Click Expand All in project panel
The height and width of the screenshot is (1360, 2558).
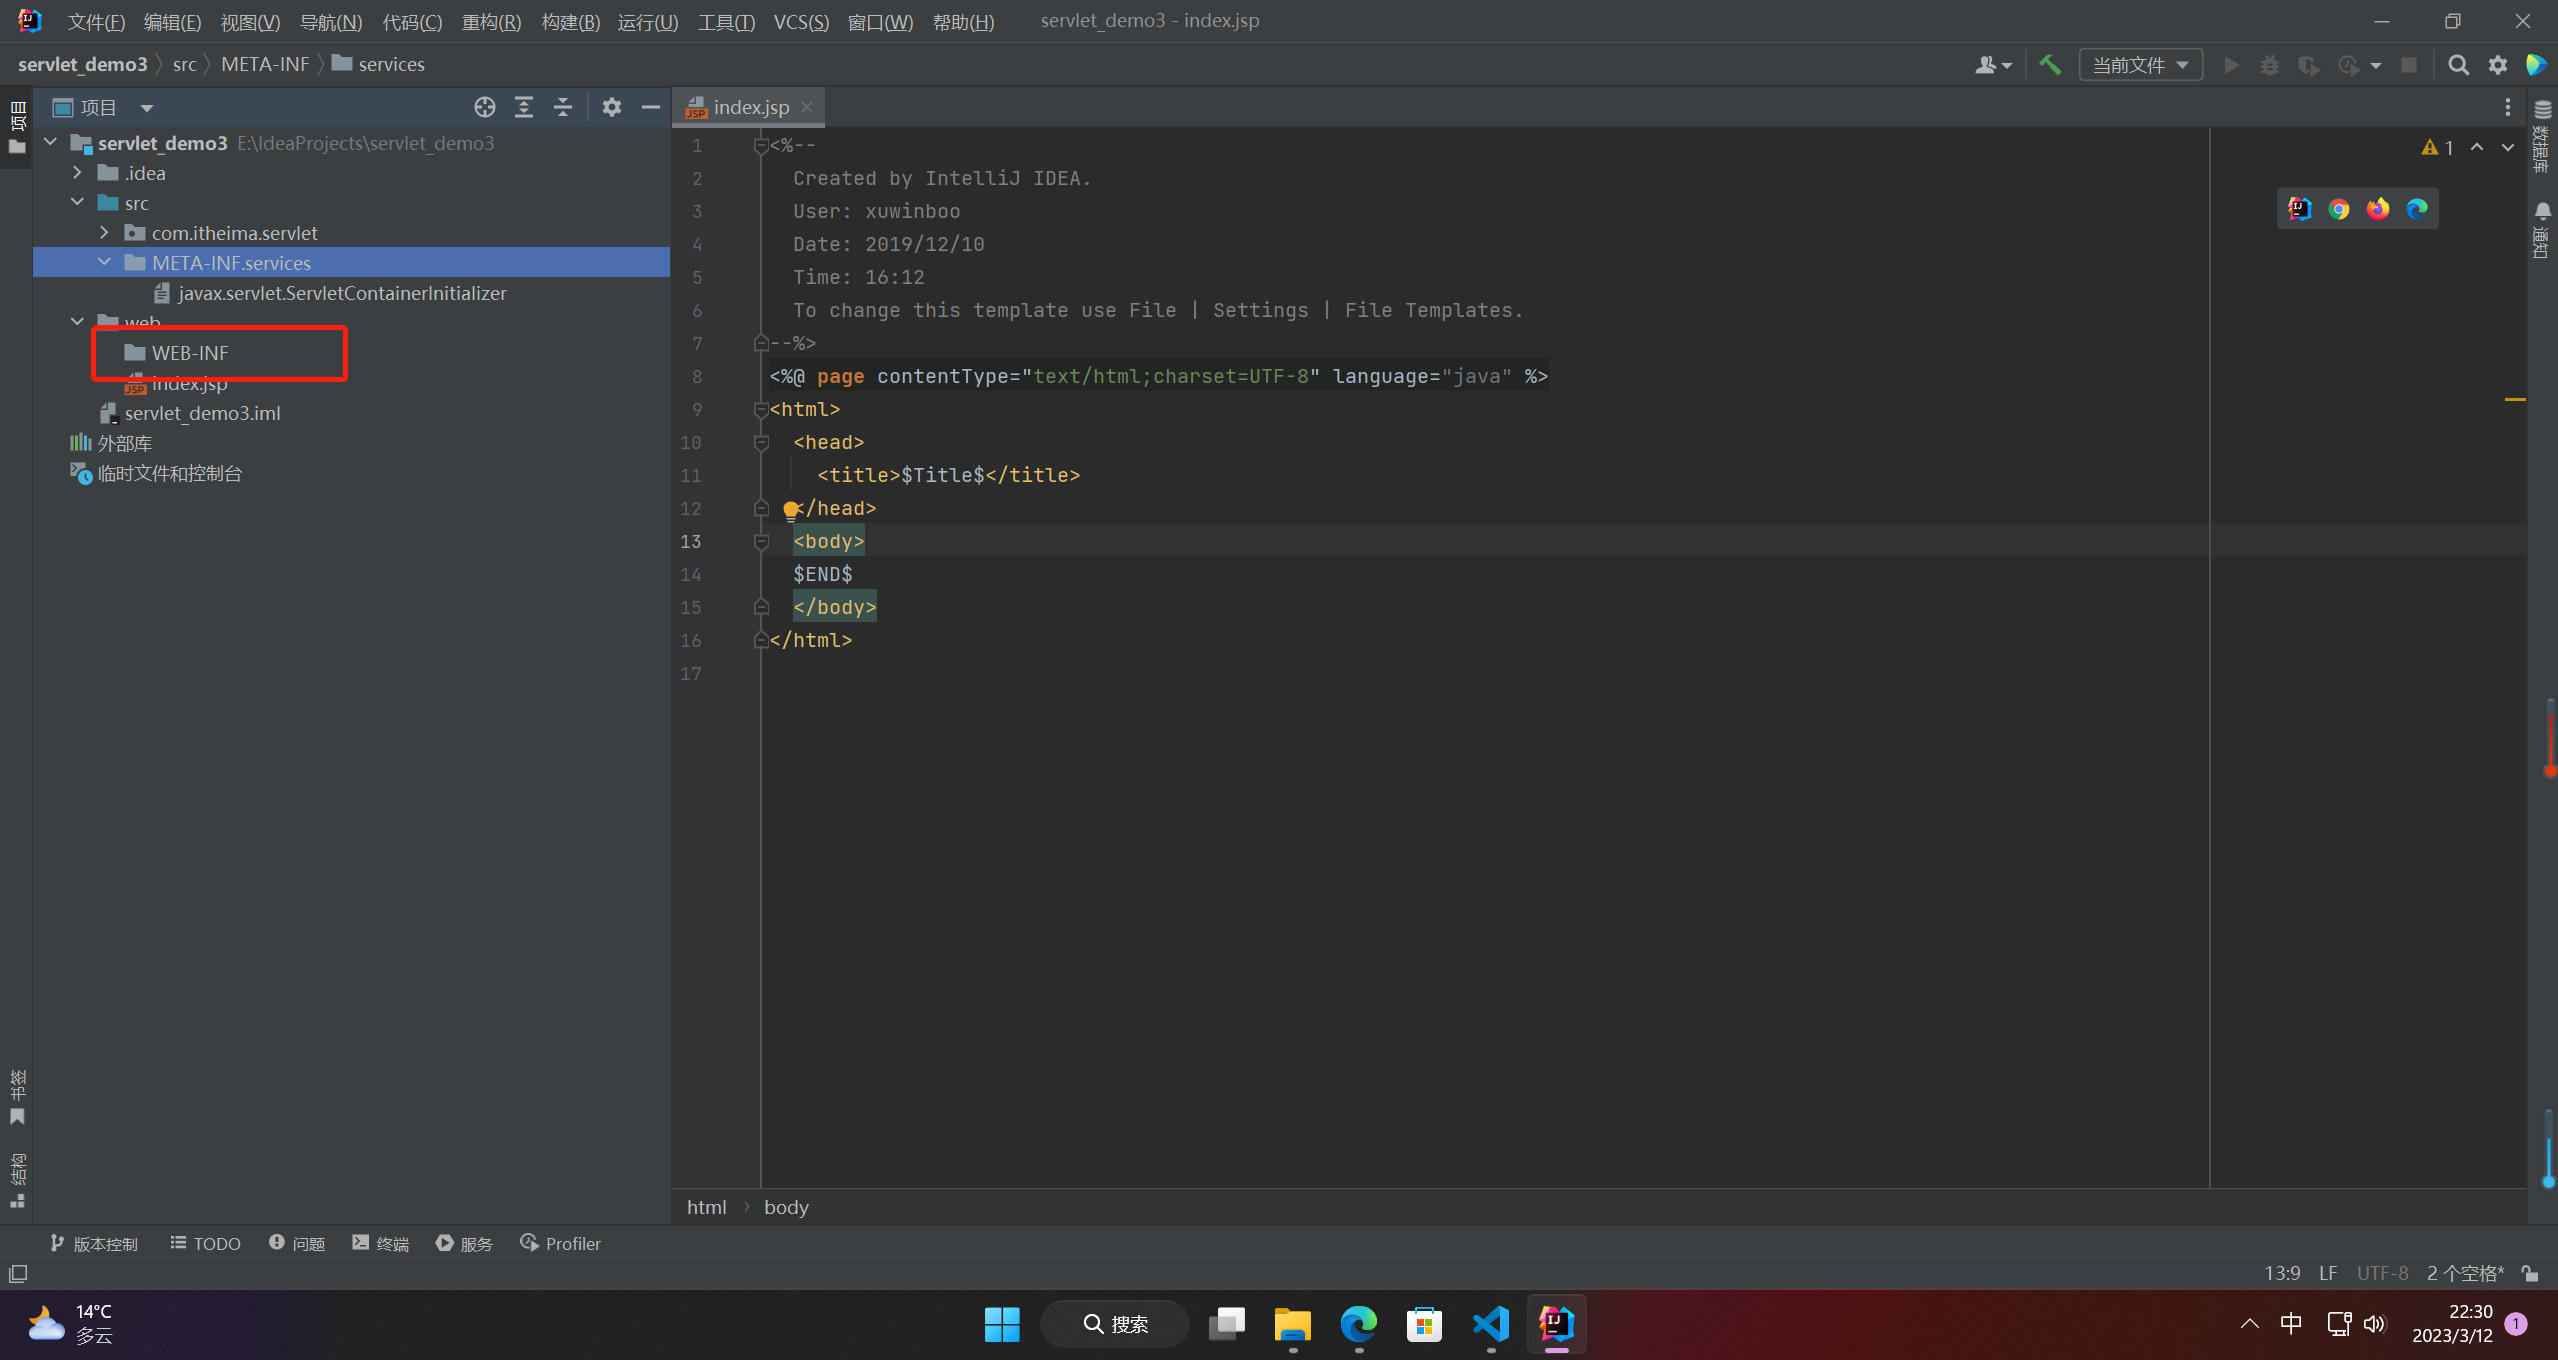524,107
